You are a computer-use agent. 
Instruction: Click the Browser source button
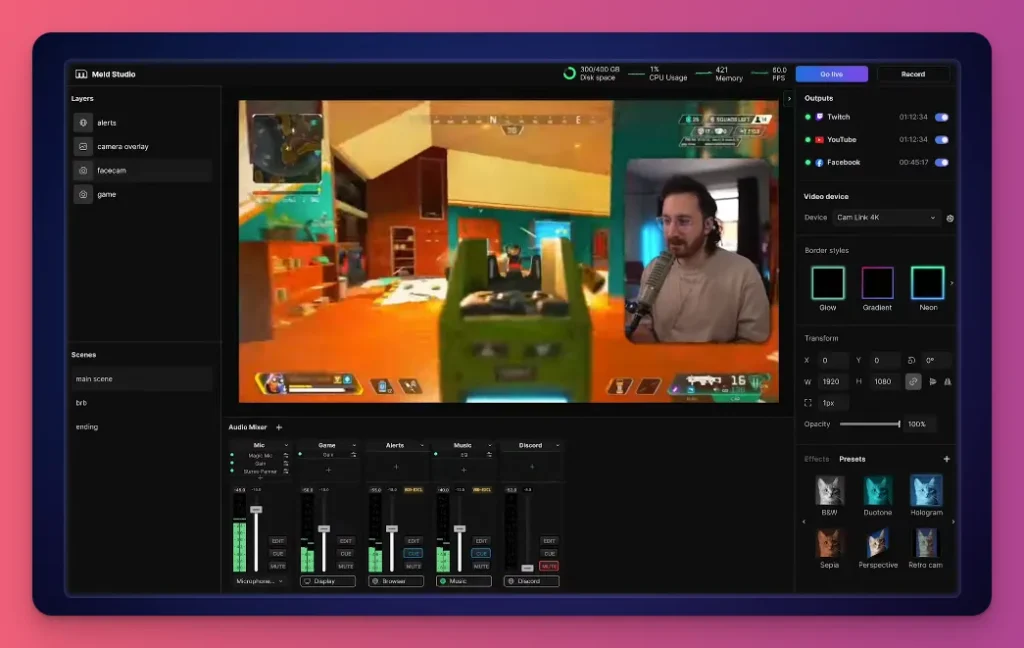click(x=396, y=581)
